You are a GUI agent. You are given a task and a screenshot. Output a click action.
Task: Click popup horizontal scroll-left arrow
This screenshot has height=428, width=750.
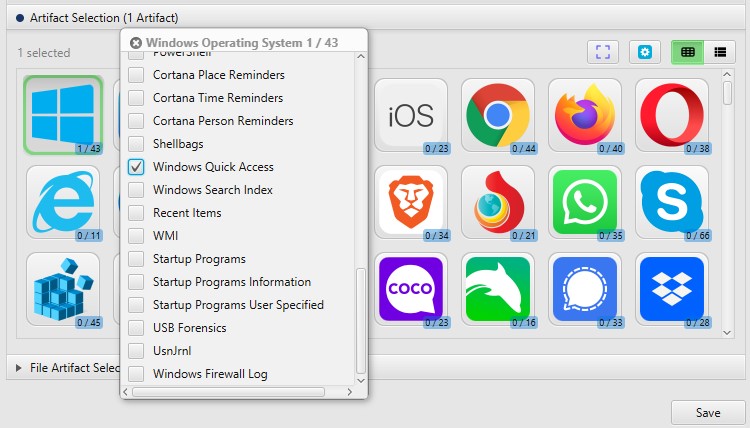coord(125,392)
